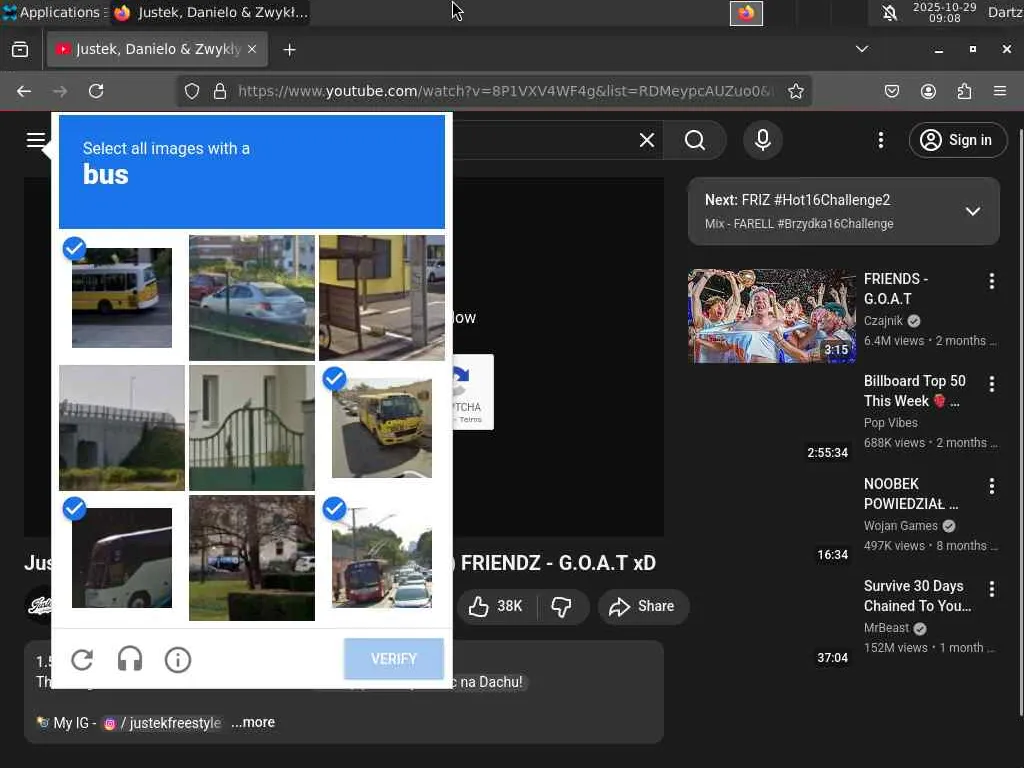Clear the YouTube search box

point(647,140)
